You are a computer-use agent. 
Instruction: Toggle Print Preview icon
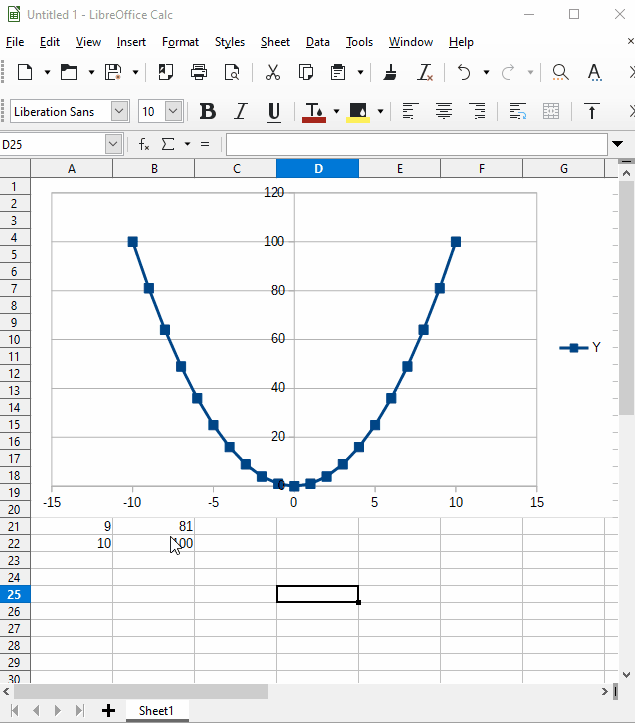pos(232,72)
